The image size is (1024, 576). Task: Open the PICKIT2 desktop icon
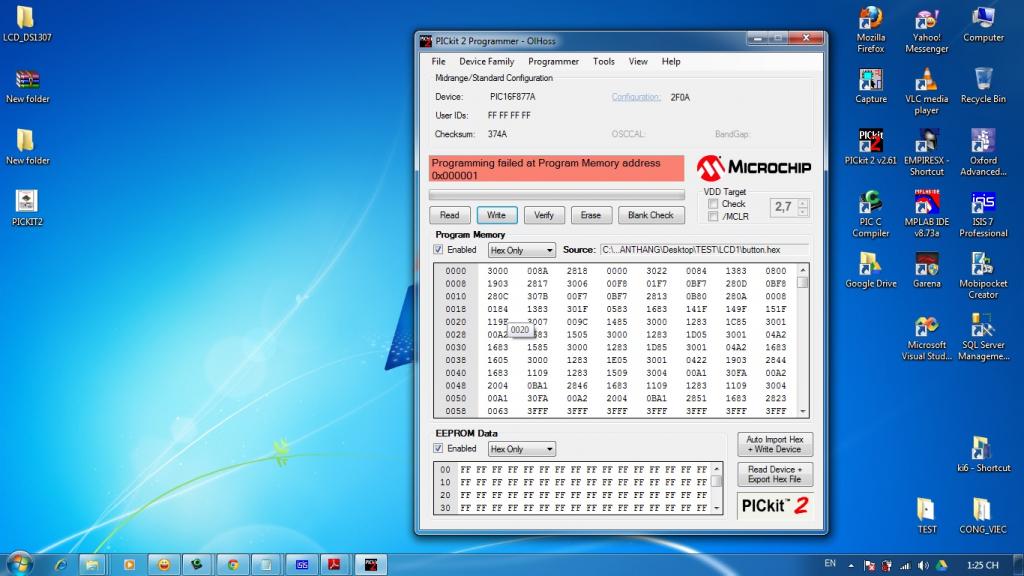click(27, 207)
